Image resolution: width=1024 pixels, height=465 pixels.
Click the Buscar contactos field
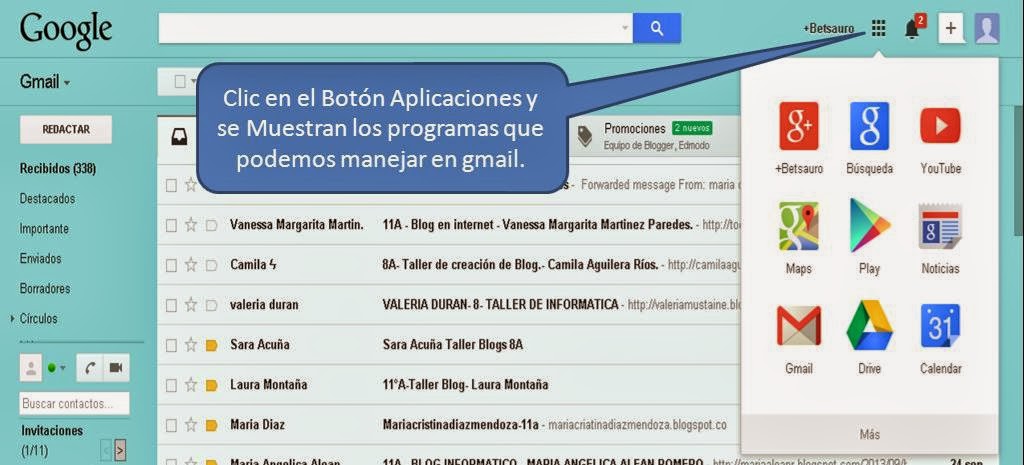[x=74, y=404]
